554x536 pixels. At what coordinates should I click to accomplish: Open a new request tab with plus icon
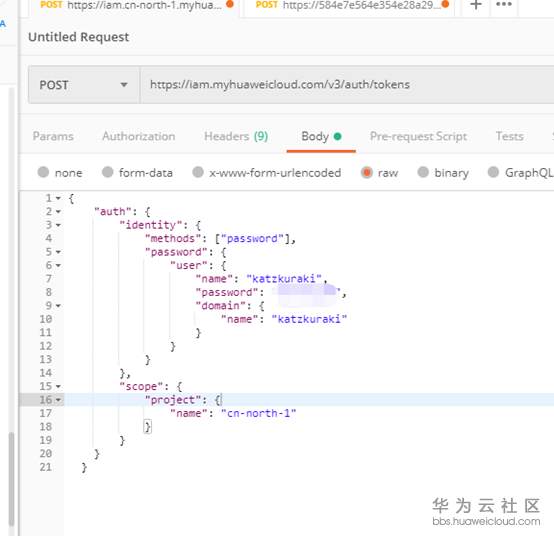[476, 5]
